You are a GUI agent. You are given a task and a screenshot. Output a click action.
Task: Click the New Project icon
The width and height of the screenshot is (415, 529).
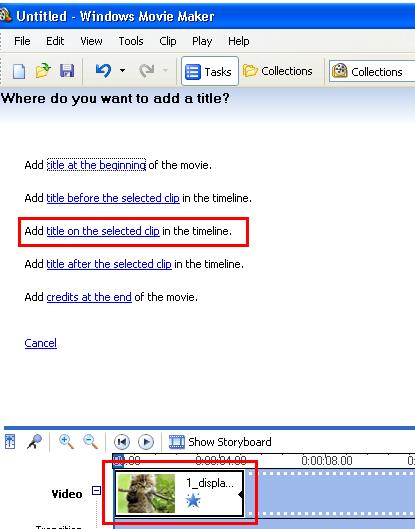pos(19,71)
